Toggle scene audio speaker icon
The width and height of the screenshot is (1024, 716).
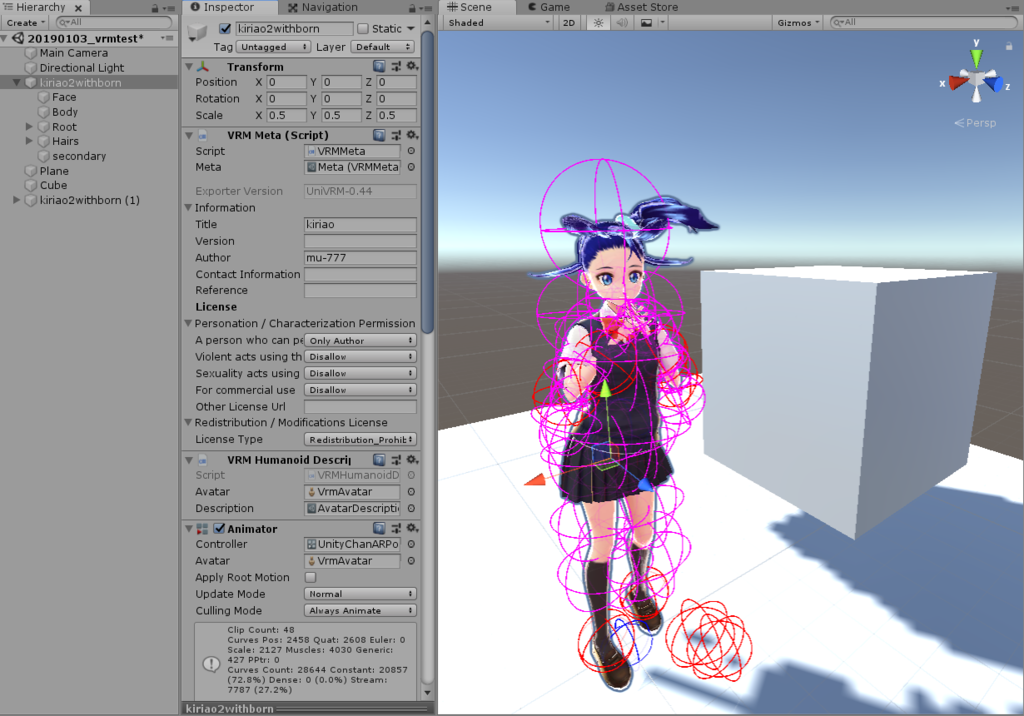[622, 22]
